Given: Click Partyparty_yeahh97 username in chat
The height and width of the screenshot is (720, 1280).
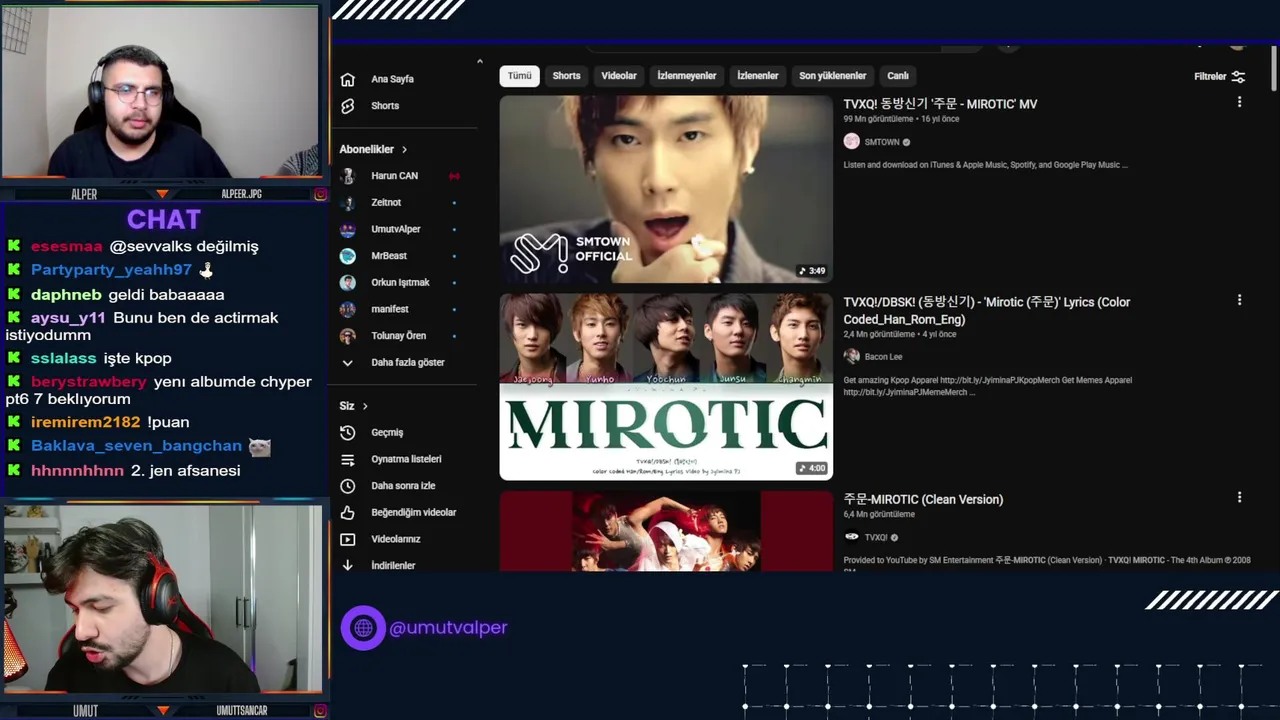Looking at the screenshot, I should (x=111, y=270).
